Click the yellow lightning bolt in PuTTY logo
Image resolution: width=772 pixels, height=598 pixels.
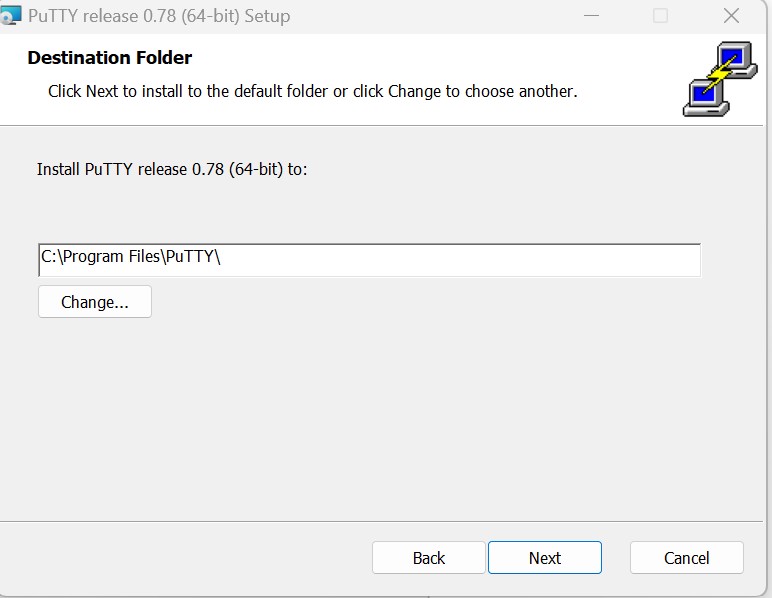coord(721,74)
